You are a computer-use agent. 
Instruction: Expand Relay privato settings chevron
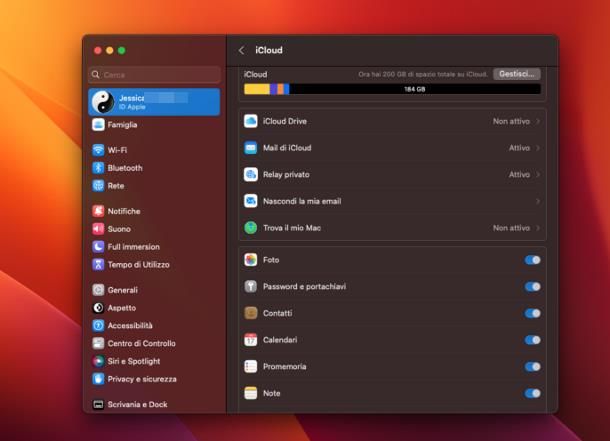click(x=538, y=175)
